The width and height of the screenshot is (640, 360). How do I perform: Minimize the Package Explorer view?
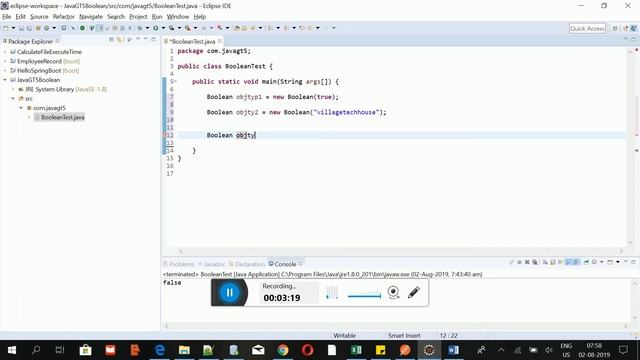[146, 39]
